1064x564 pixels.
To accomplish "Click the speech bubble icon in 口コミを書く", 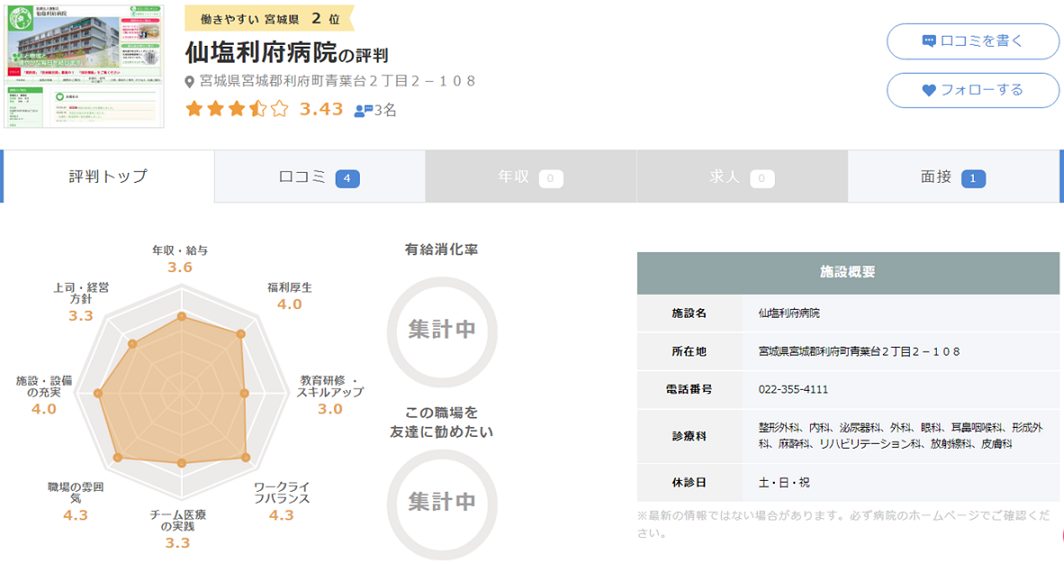I will pos(929,41).
